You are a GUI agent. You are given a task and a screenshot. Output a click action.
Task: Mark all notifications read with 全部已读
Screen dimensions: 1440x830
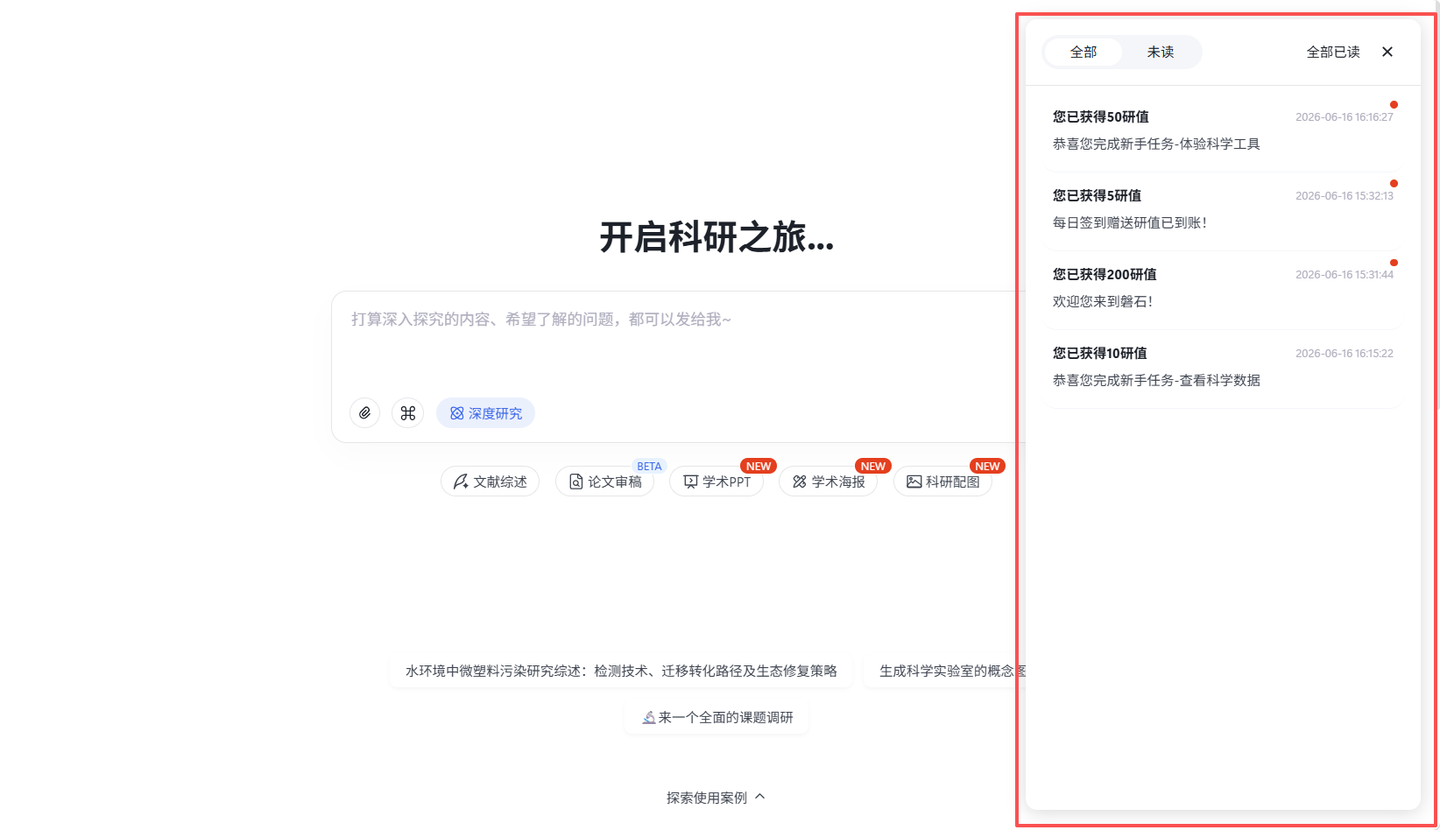(x=1333, y=52)
